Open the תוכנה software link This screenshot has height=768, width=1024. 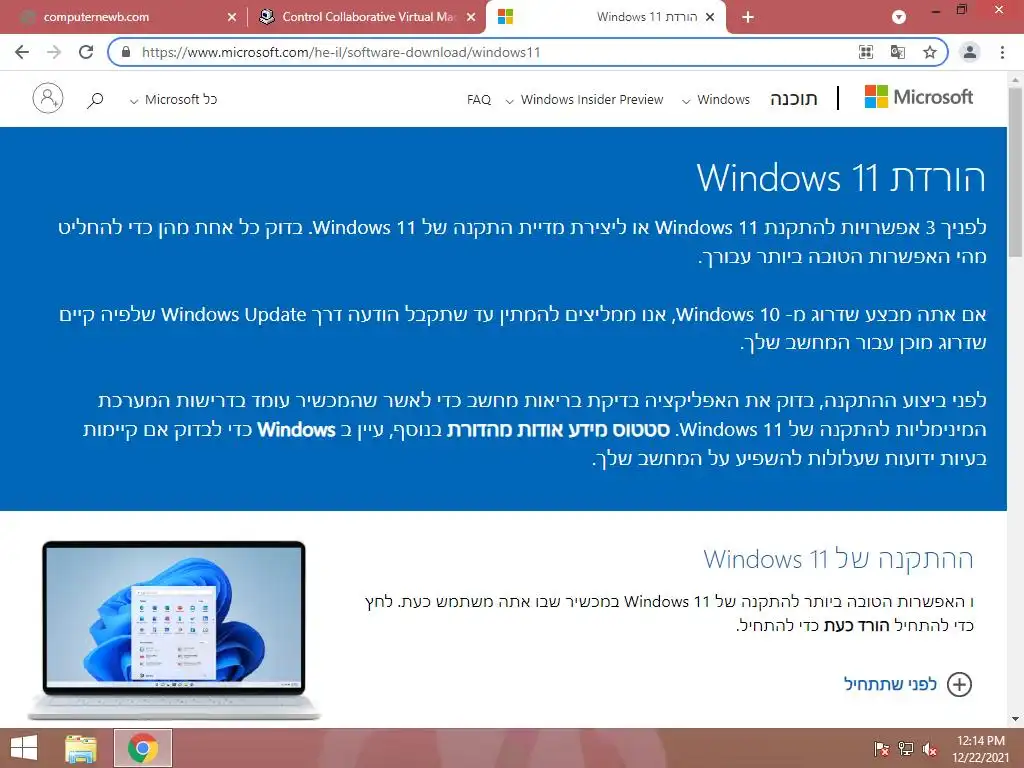[793, 99]
